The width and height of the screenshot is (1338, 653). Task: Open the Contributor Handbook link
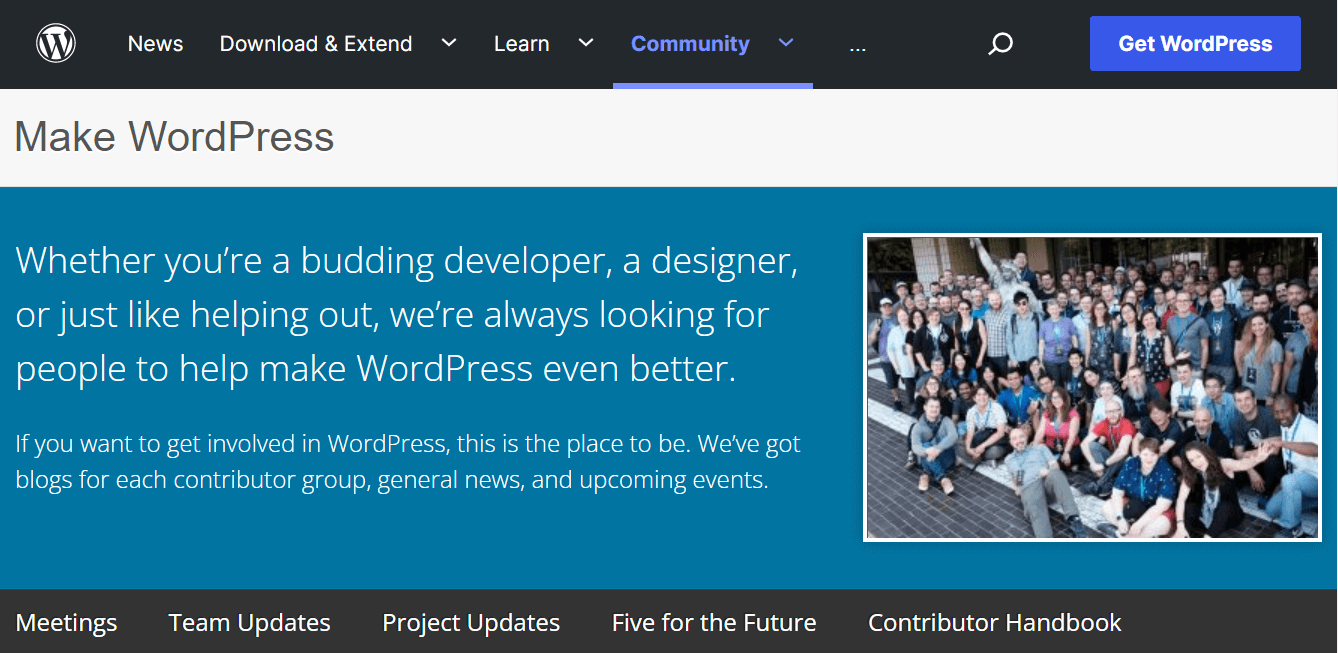(995, 622)
